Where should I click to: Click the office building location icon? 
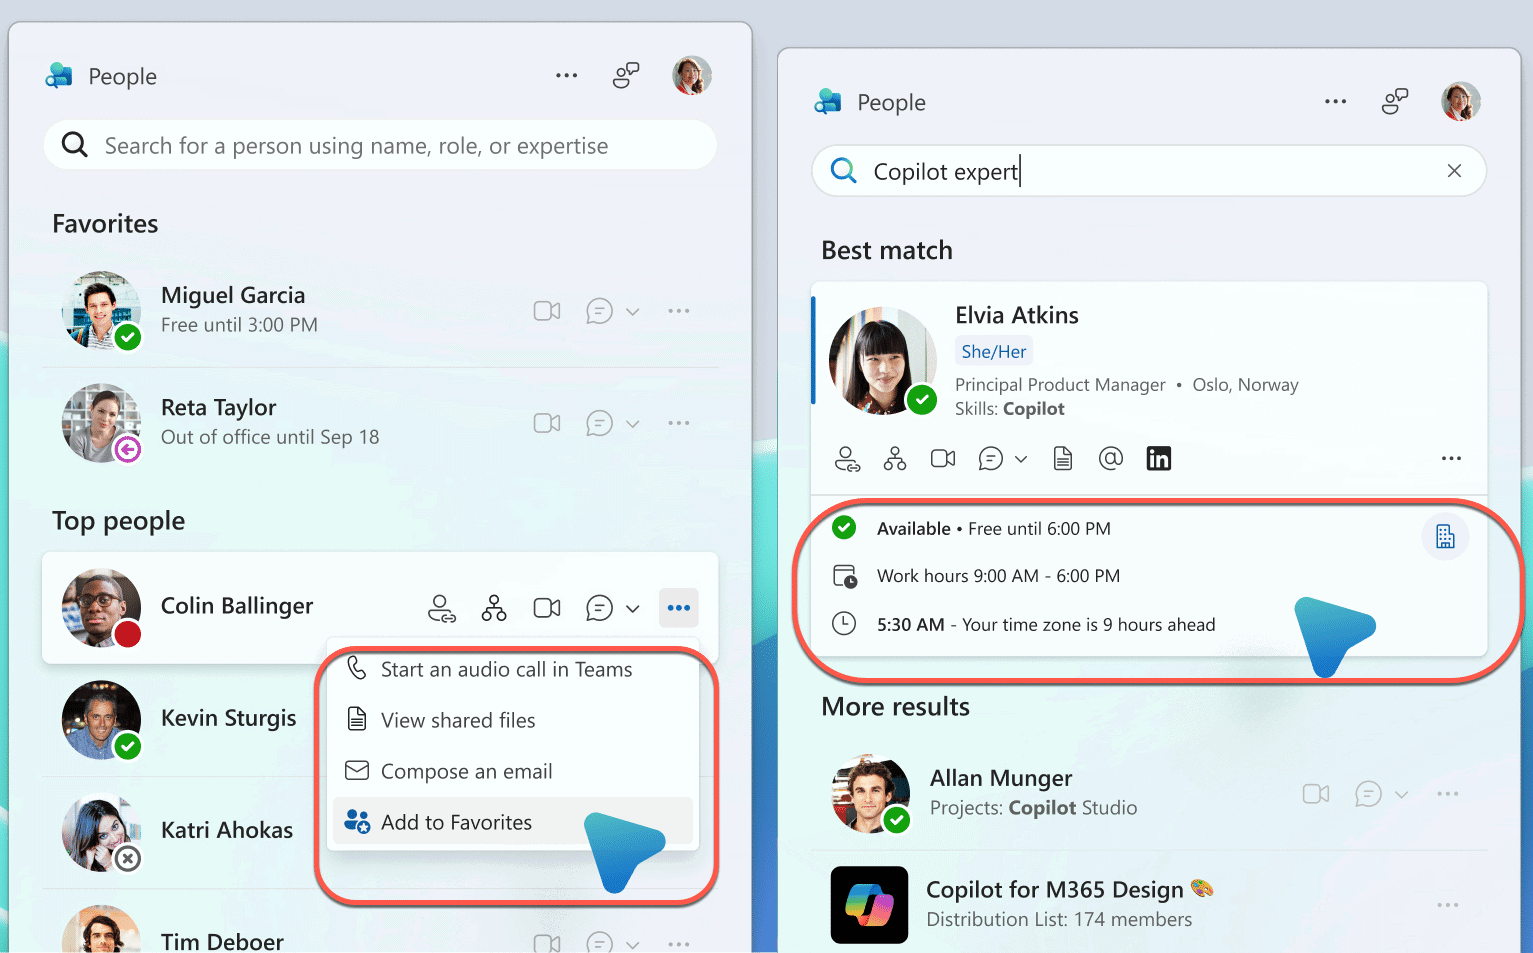(1445, 537)
